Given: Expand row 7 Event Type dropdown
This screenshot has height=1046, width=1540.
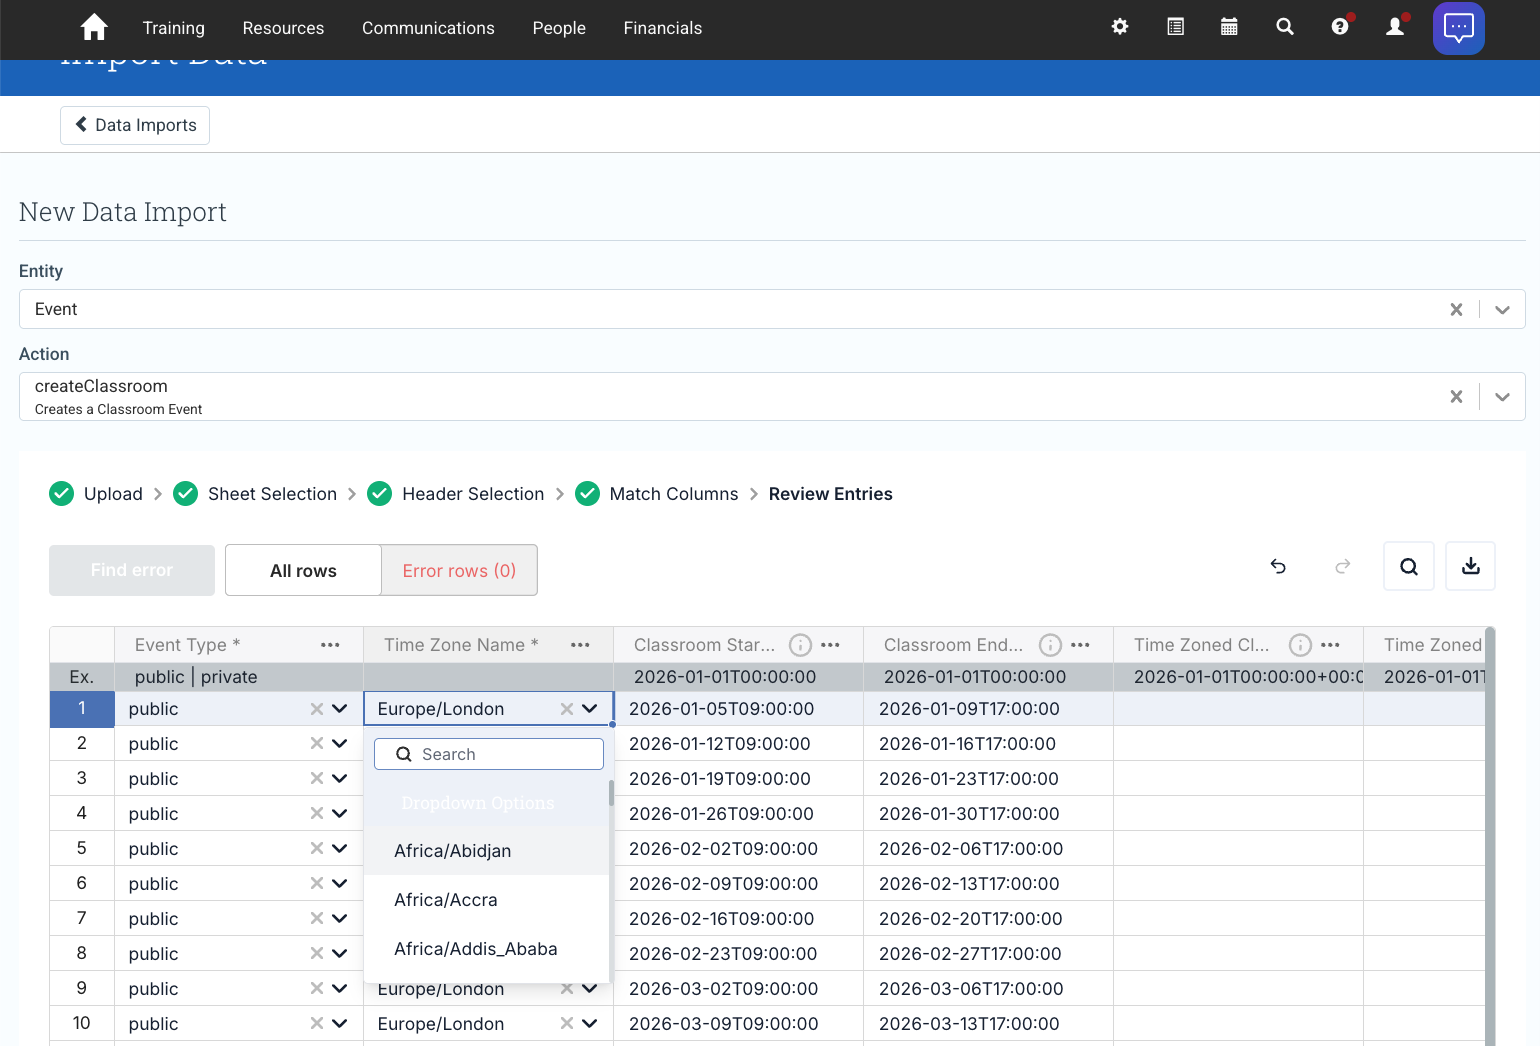Looking at the screenshot, I should pos(340,919).
